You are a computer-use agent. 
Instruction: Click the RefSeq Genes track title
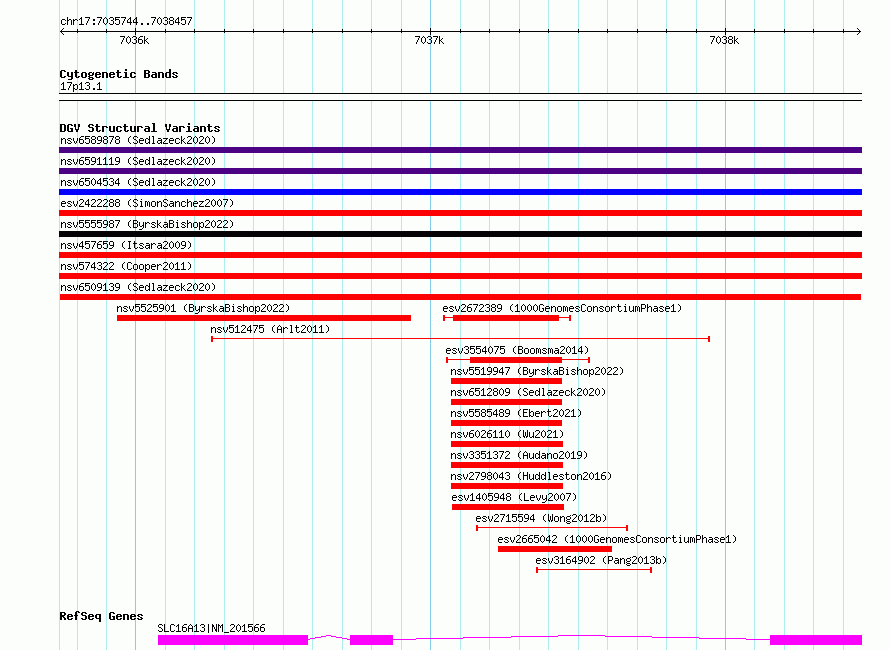[101, 616]
